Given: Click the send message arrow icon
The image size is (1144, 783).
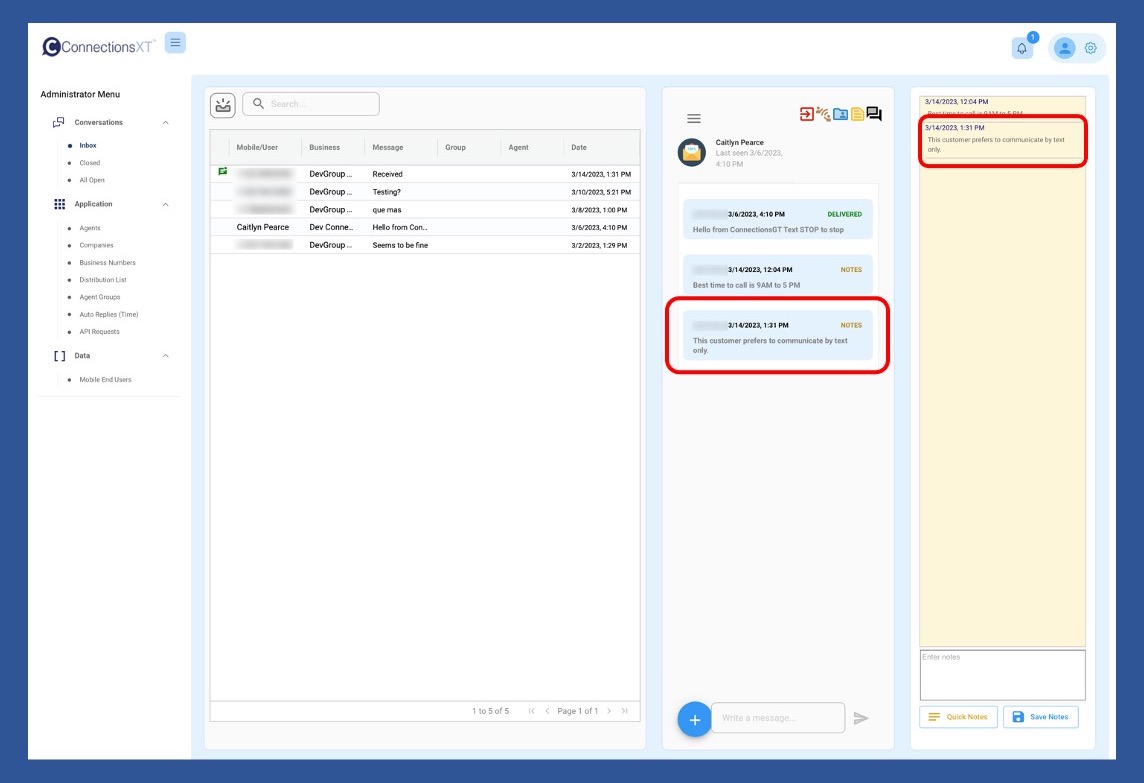Looking at the screenshot, I should [x=861, y=718].
